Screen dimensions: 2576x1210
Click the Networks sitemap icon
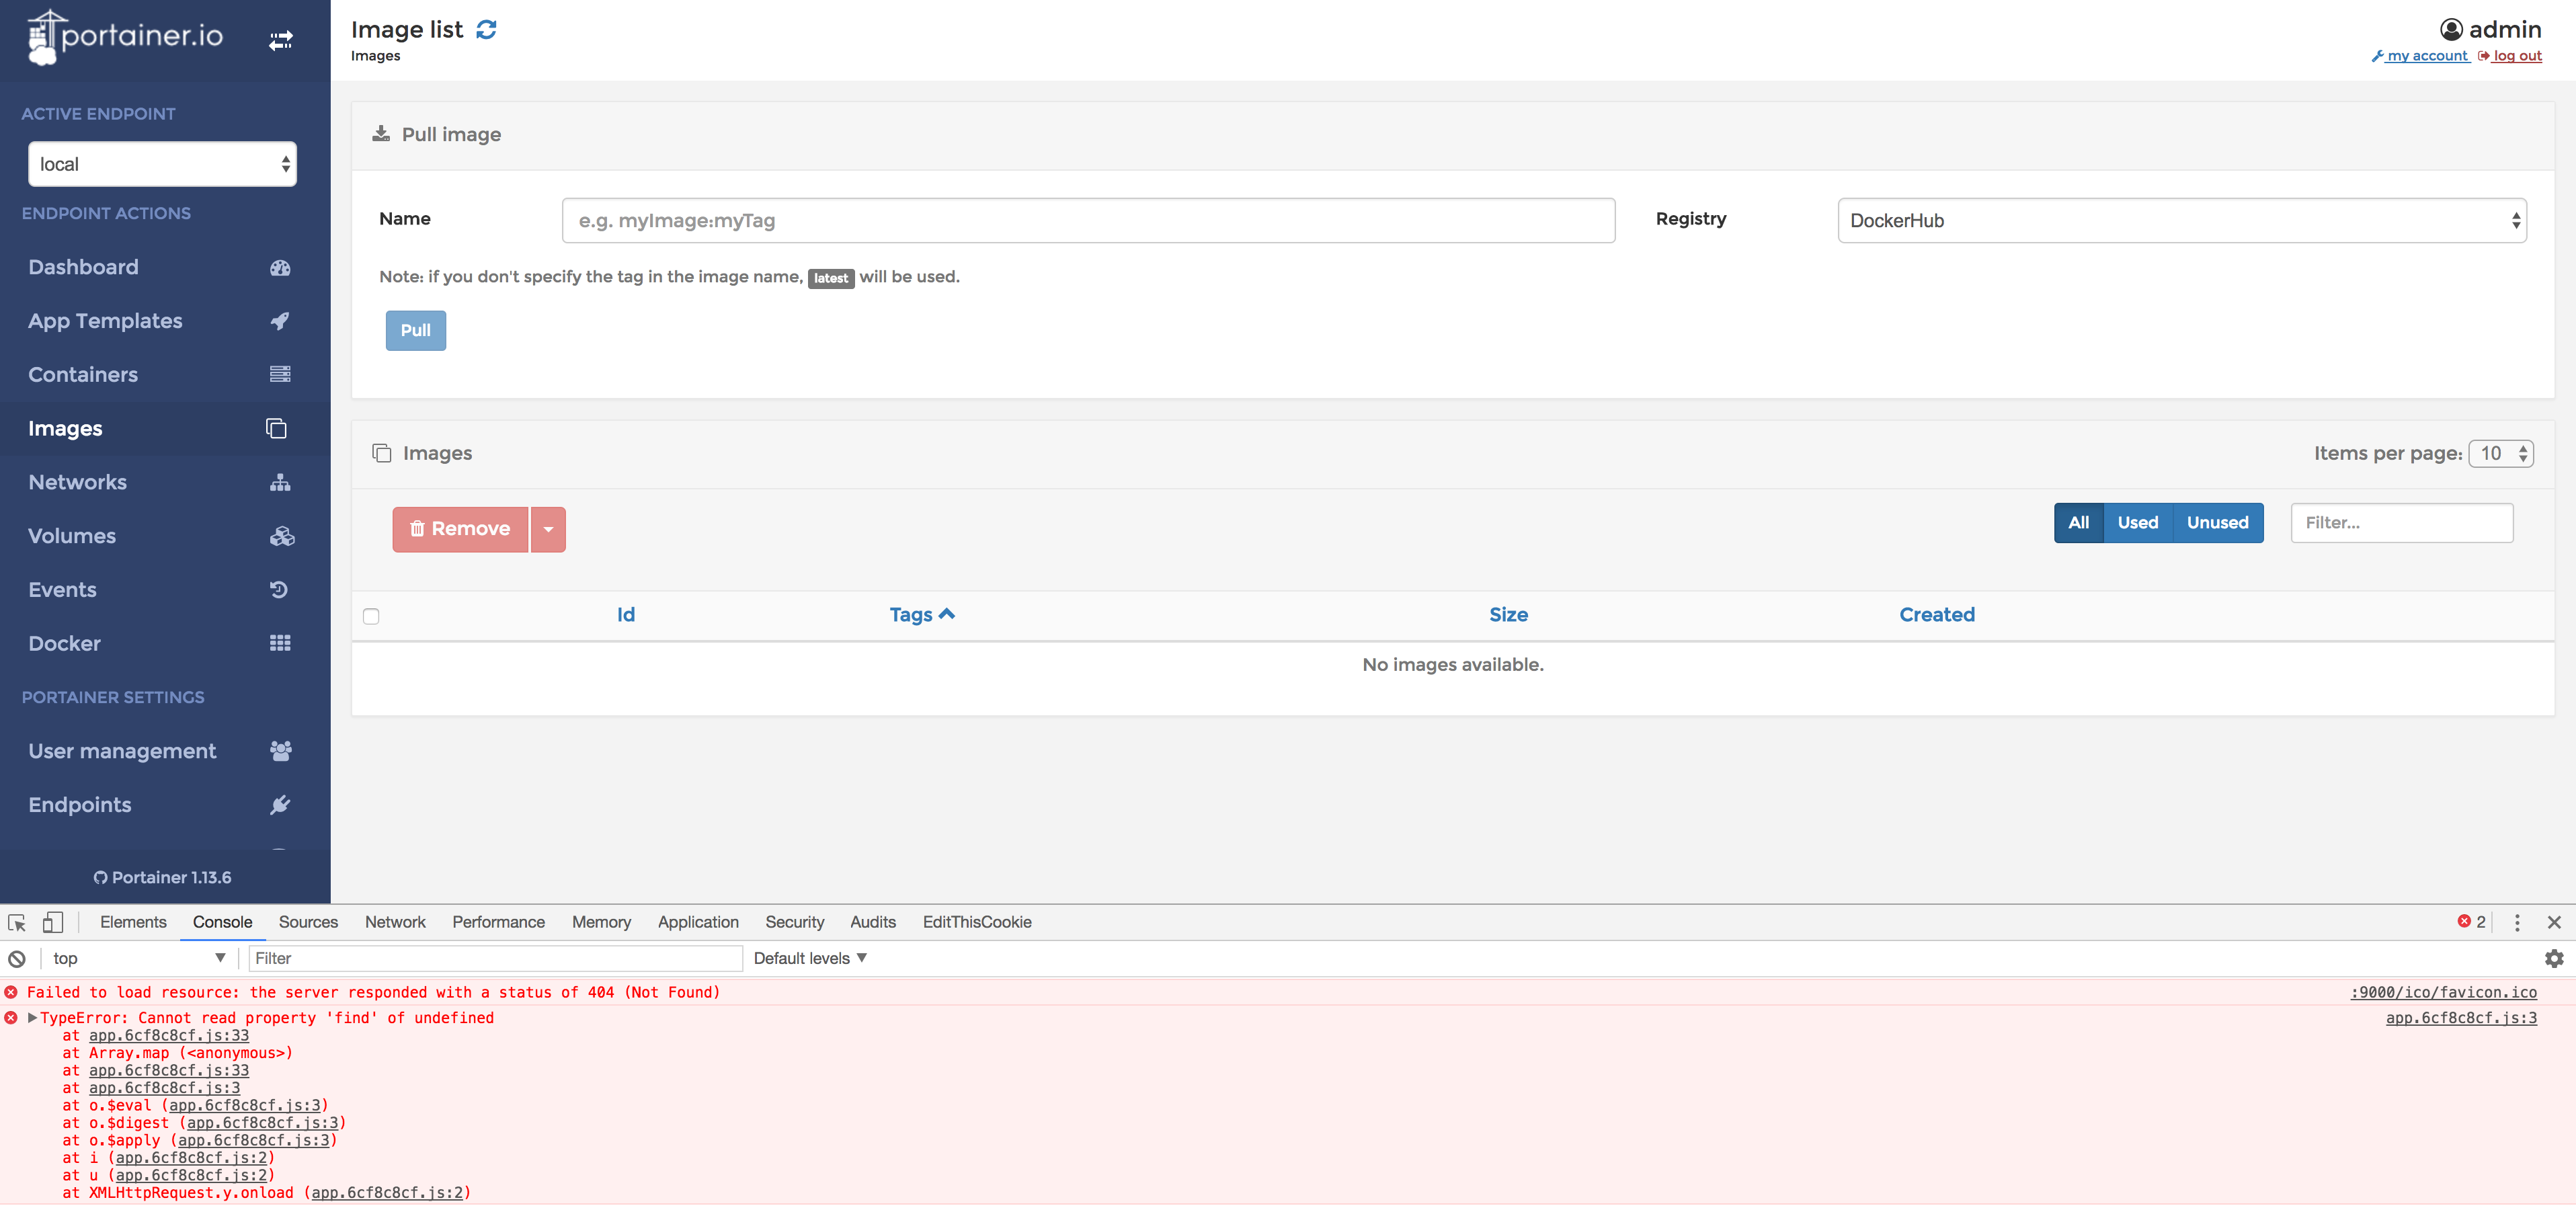[x=280, y=482]
